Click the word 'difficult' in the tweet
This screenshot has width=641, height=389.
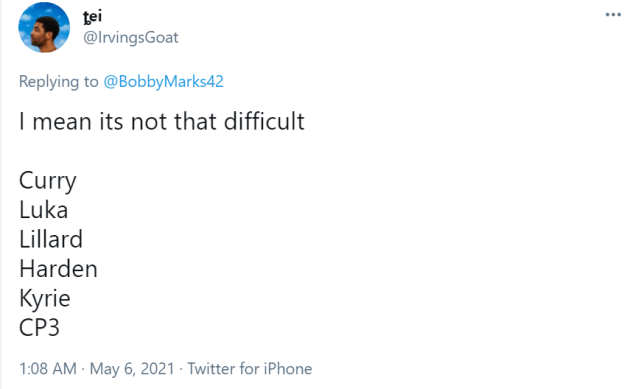pyautogui.click(x=264, y=121)
